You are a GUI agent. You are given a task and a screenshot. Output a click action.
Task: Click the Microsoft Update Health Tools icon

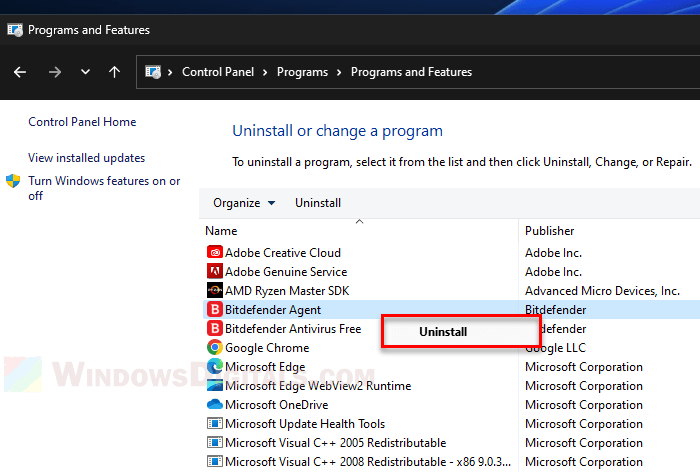point(215,423)
